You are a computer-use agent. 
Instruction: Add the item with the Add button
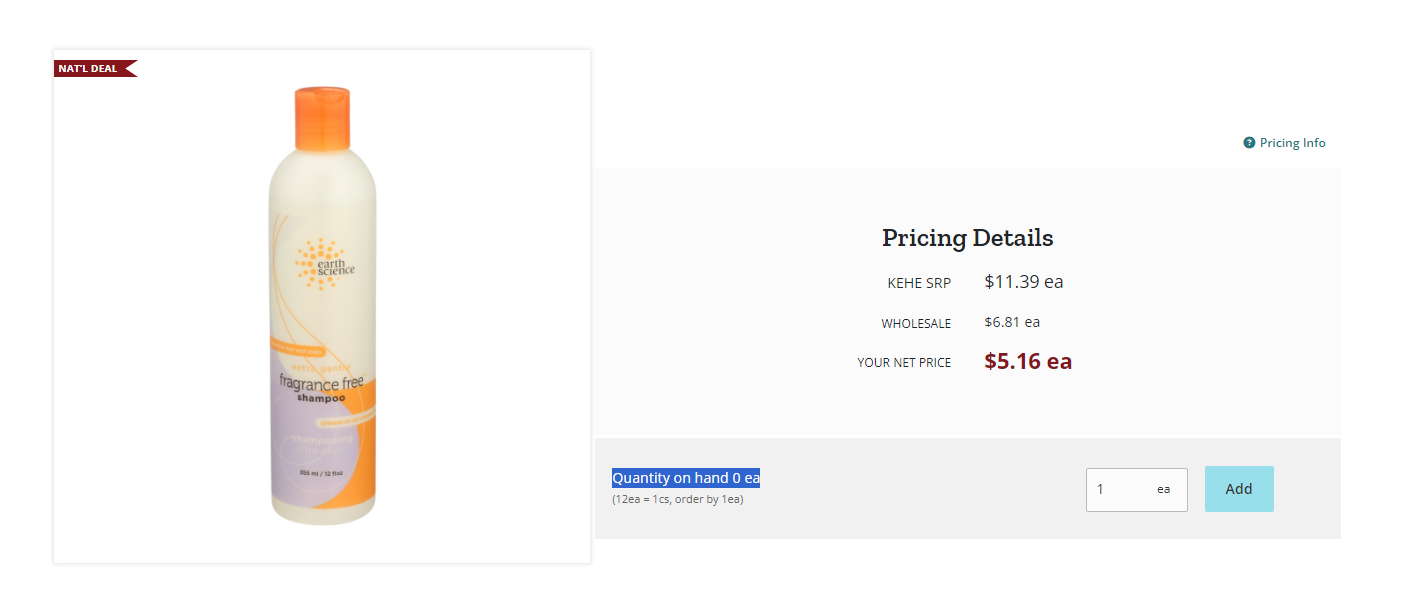(1239, 489)
